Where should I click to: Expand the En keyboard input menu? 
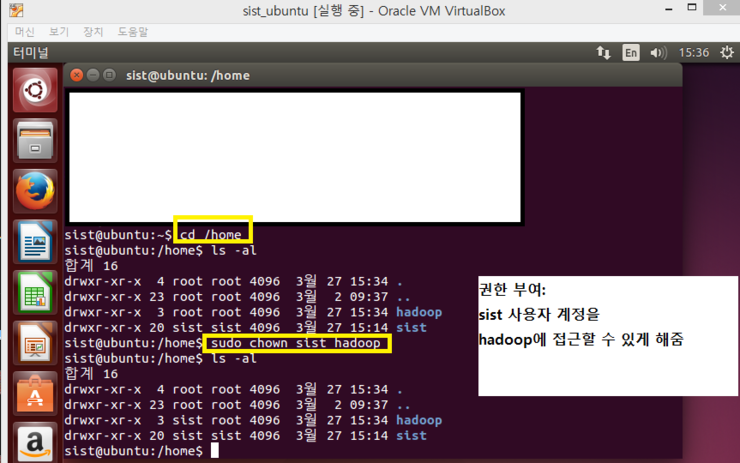tap(631, 52)
